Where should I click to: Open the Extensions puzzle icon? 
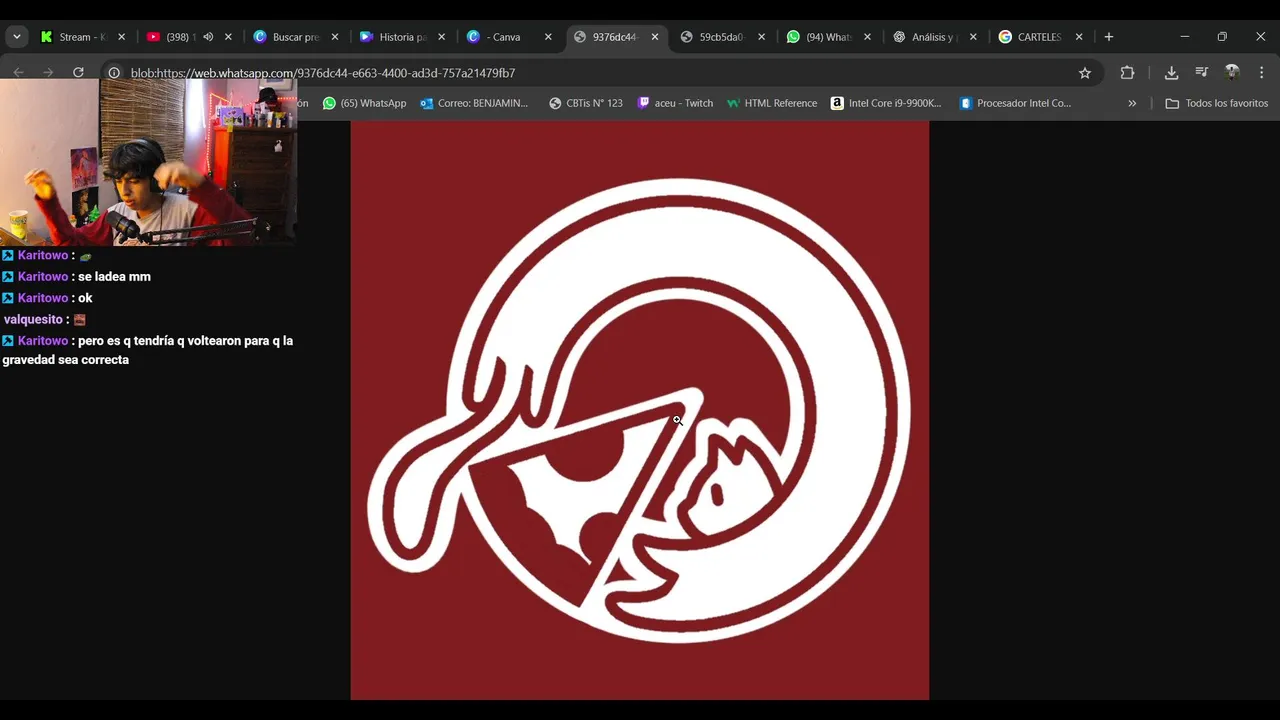[x=1127, y=73]
